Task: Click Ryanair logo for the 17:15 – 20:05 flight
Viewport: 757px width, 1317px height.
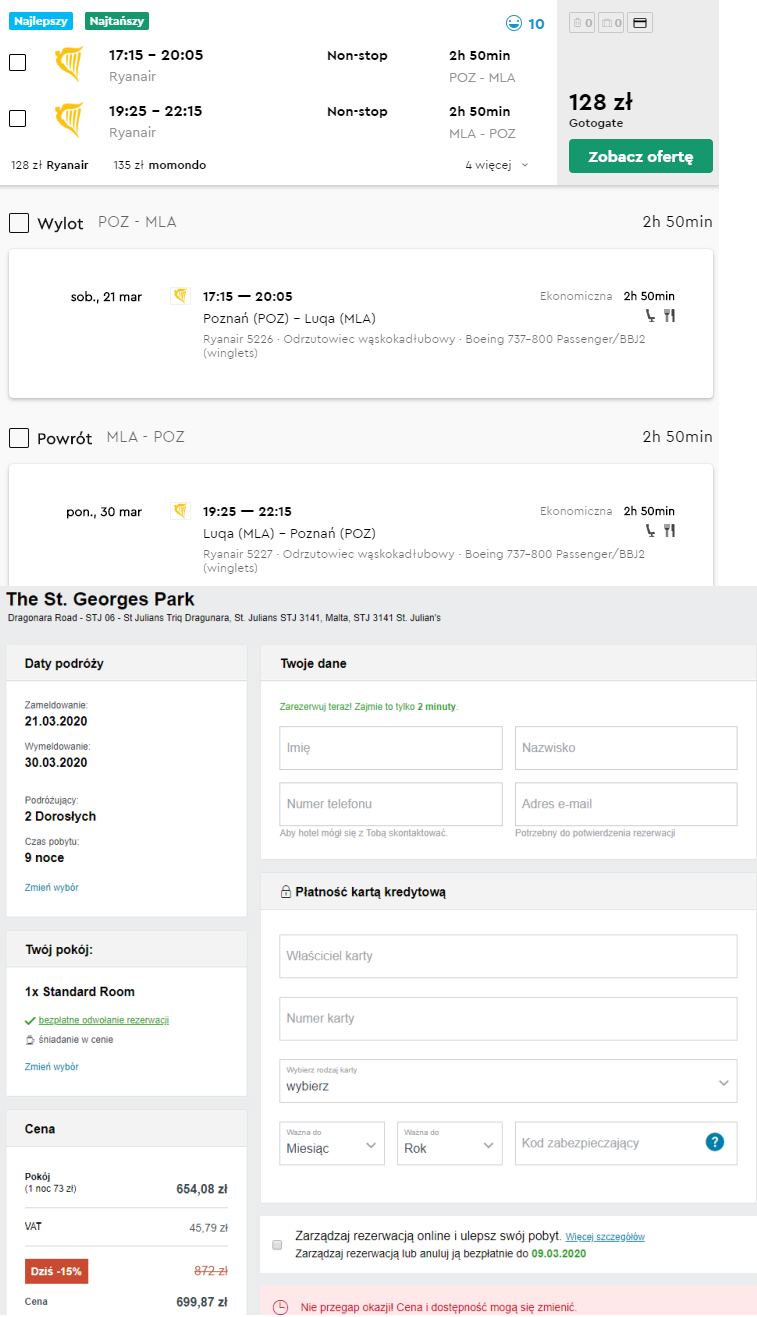Action: [x=68, y=64]
